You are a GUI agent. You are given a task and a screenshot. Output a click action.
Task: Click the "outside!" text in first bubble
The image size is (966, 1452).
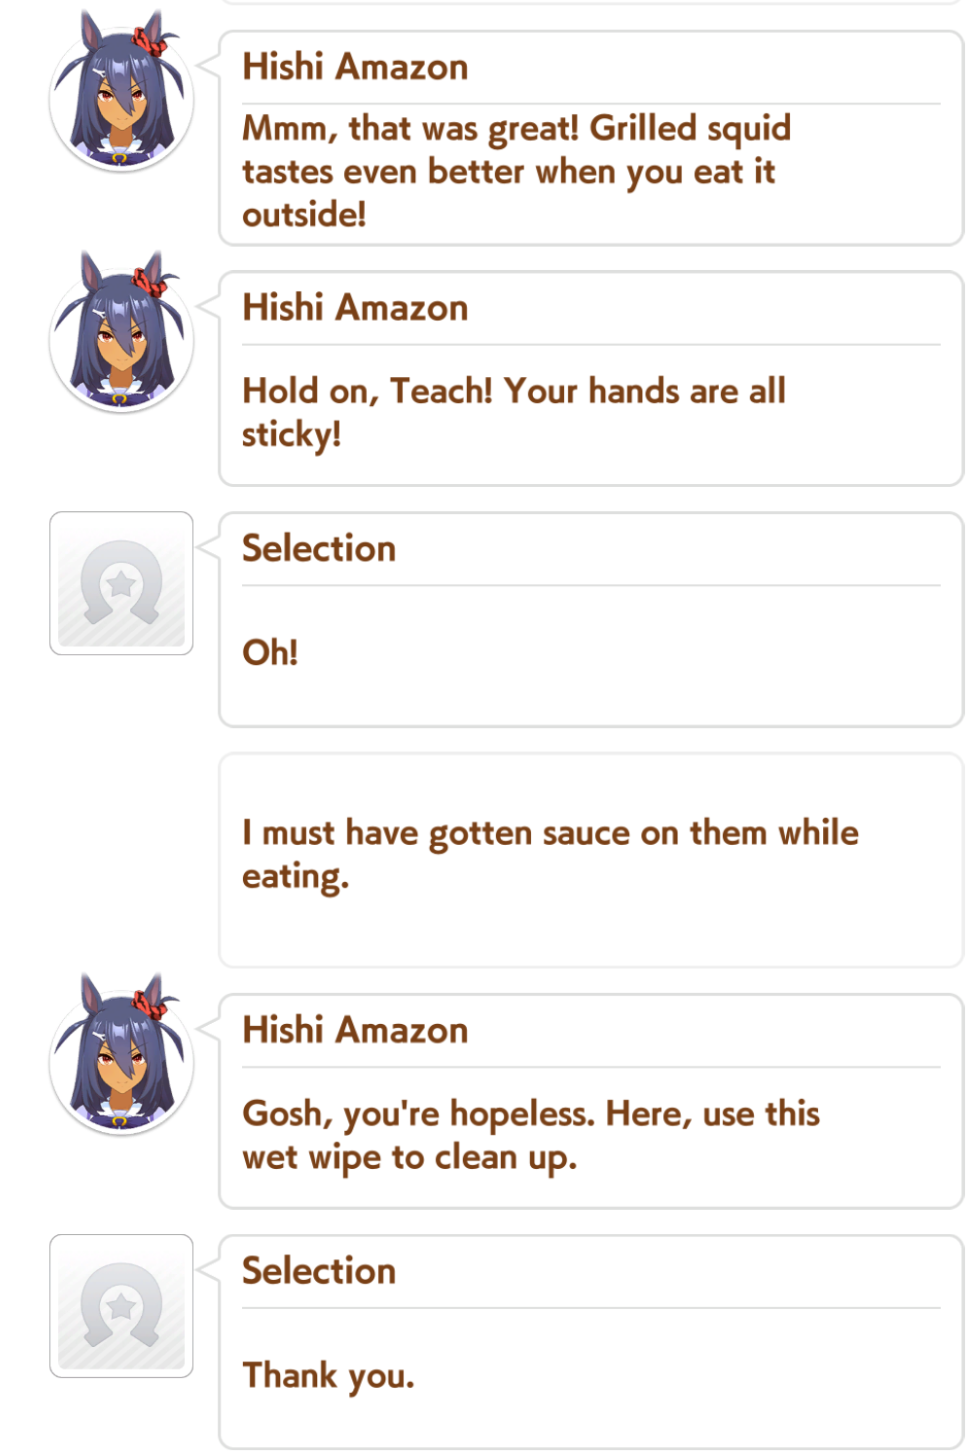click(x=304, y=214)
